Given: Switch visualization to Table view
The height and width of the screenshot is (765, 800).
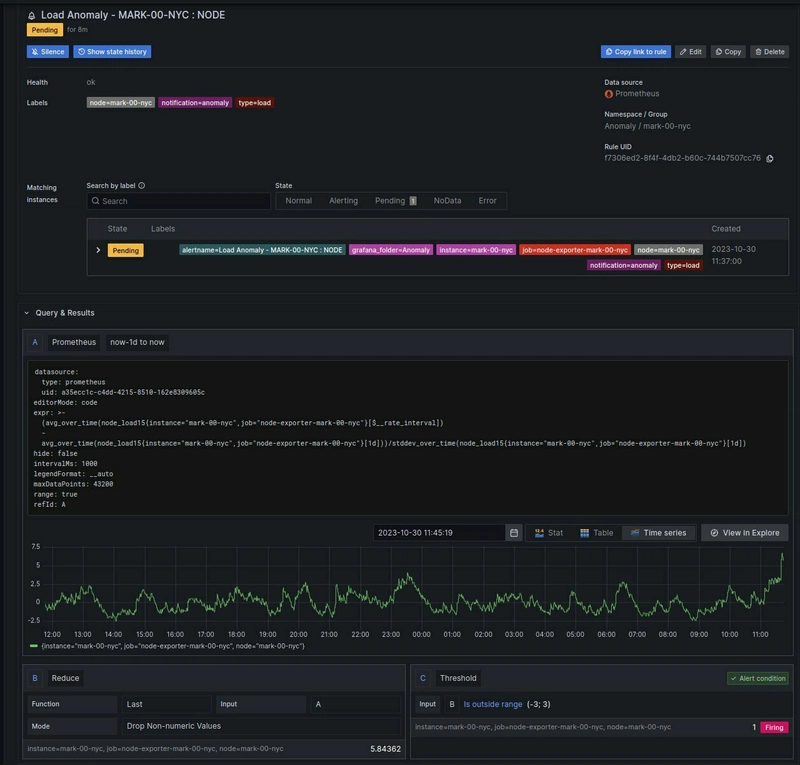Looking at the screenshot, I should (596, 533).
